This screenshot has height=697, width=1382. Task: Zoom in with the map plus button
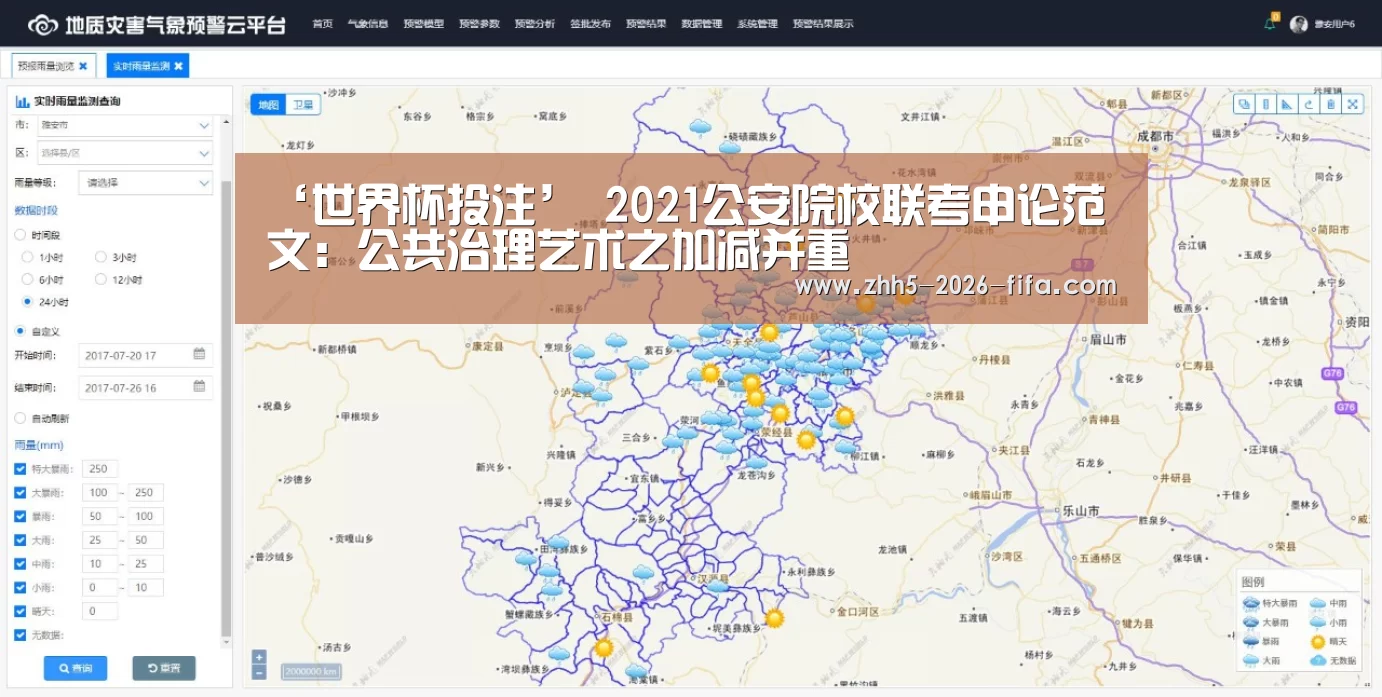[259, 657]
